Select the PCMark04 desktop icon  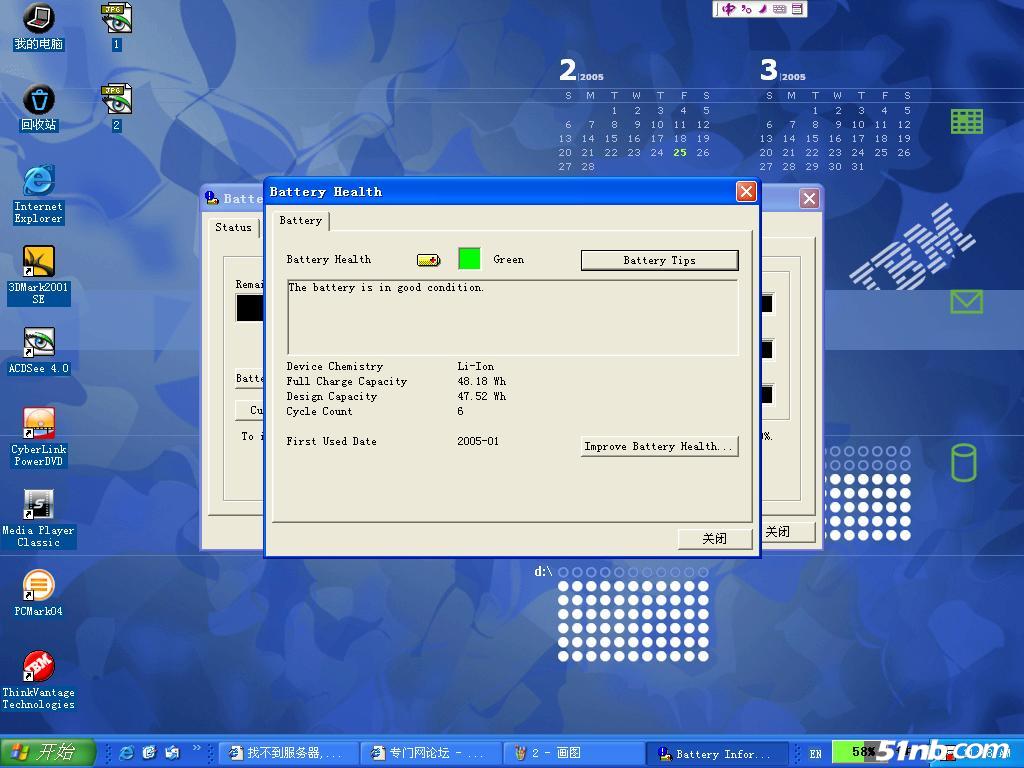click(x=38, y=586)
